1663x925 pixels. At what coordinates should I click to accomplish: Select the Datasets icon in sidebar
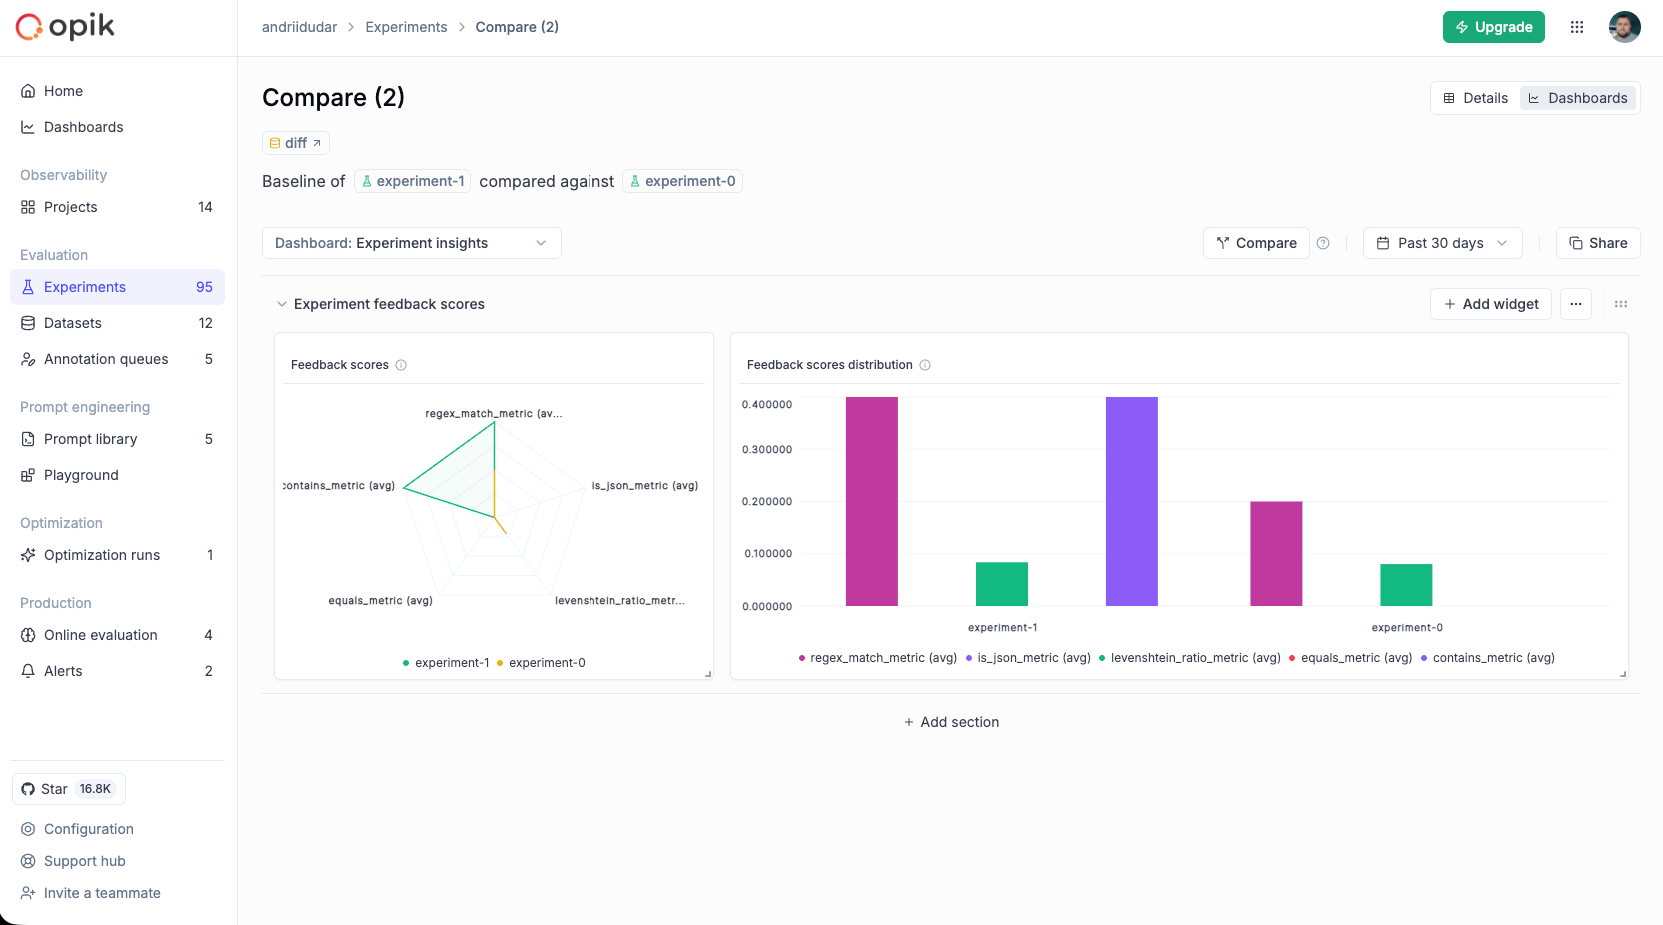(x=28, y=323)
